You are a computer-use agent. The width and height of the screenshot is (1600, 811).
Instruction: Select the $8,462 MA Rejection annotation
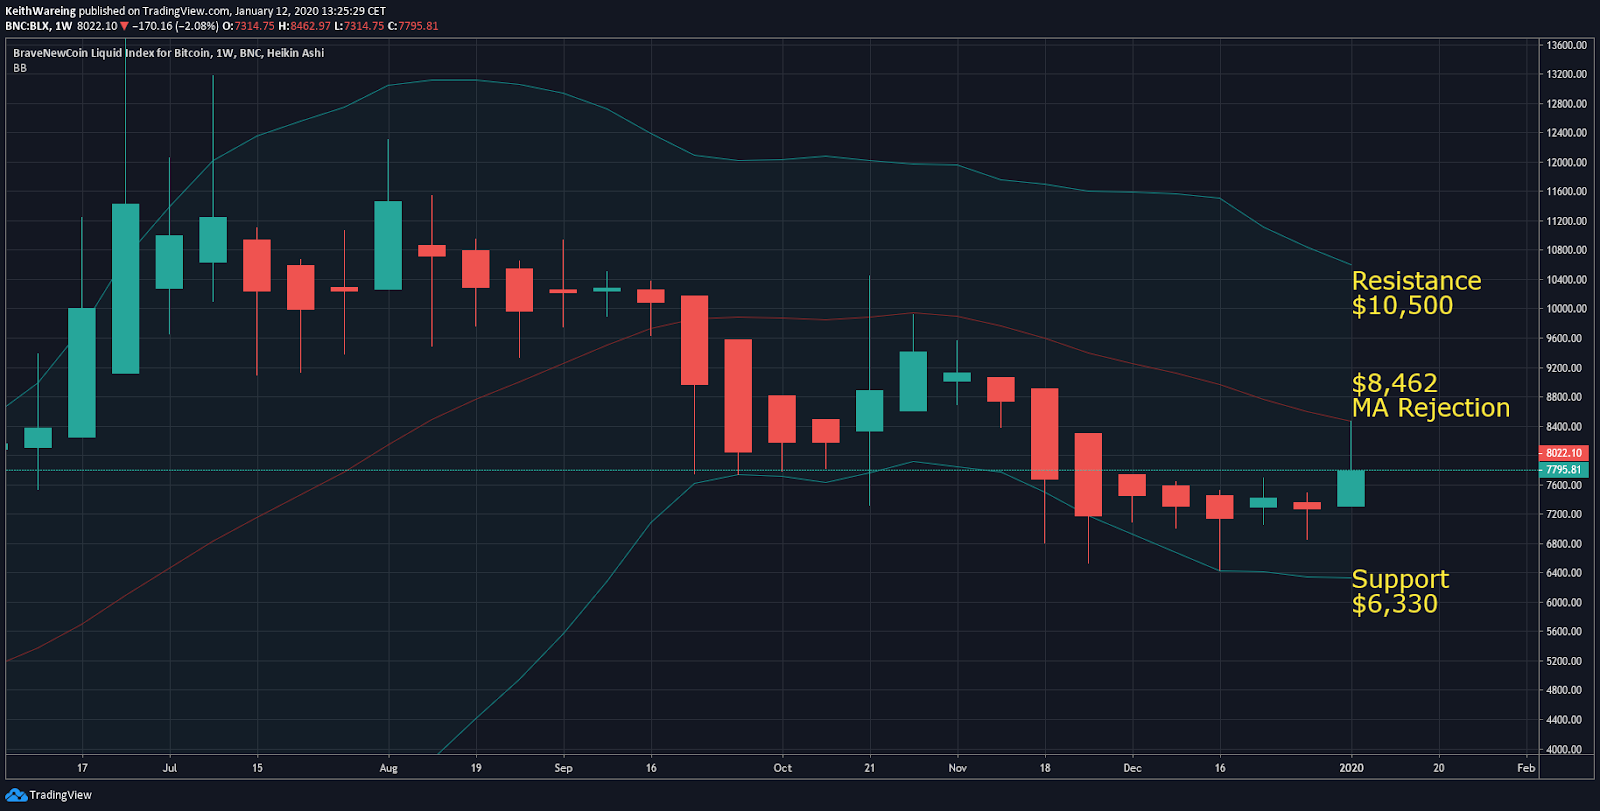(x=1430, y=396)
